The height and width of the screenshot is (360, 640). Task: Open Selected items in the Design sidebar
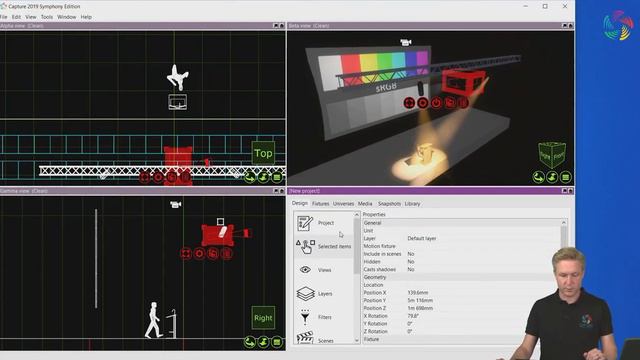(323, 247)
